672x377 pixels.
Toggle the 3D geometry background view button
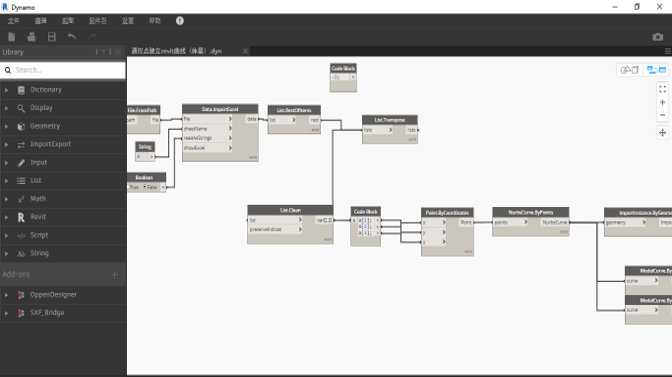630,70
